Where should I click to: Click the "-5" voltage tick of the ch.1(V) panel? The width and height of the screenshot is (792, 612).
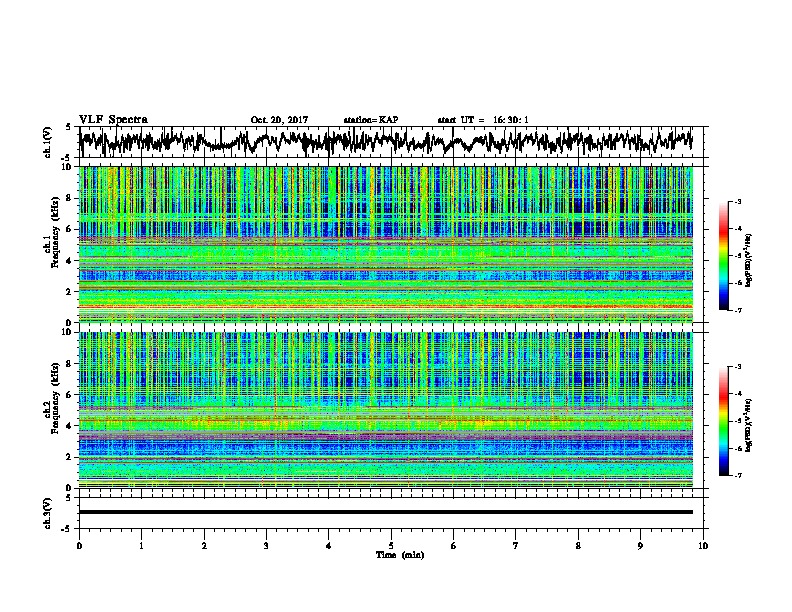point(67,158)
